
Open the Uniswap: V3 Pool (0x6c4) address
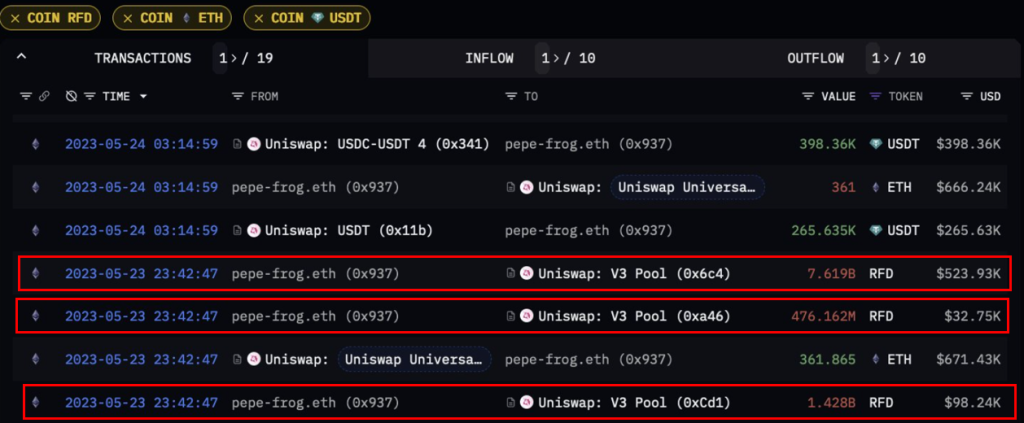click(x=634, y=273)
